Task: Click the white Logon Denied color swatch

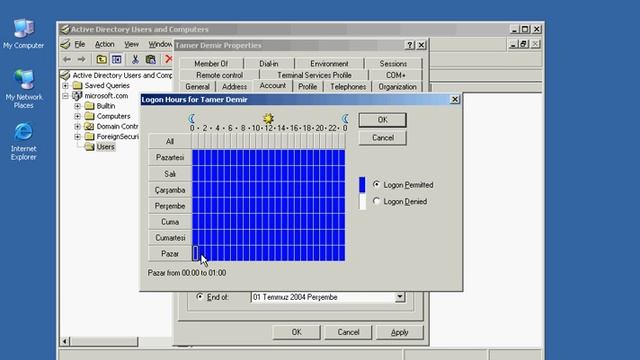Action: pyautogui.click(x=362, y=202)
